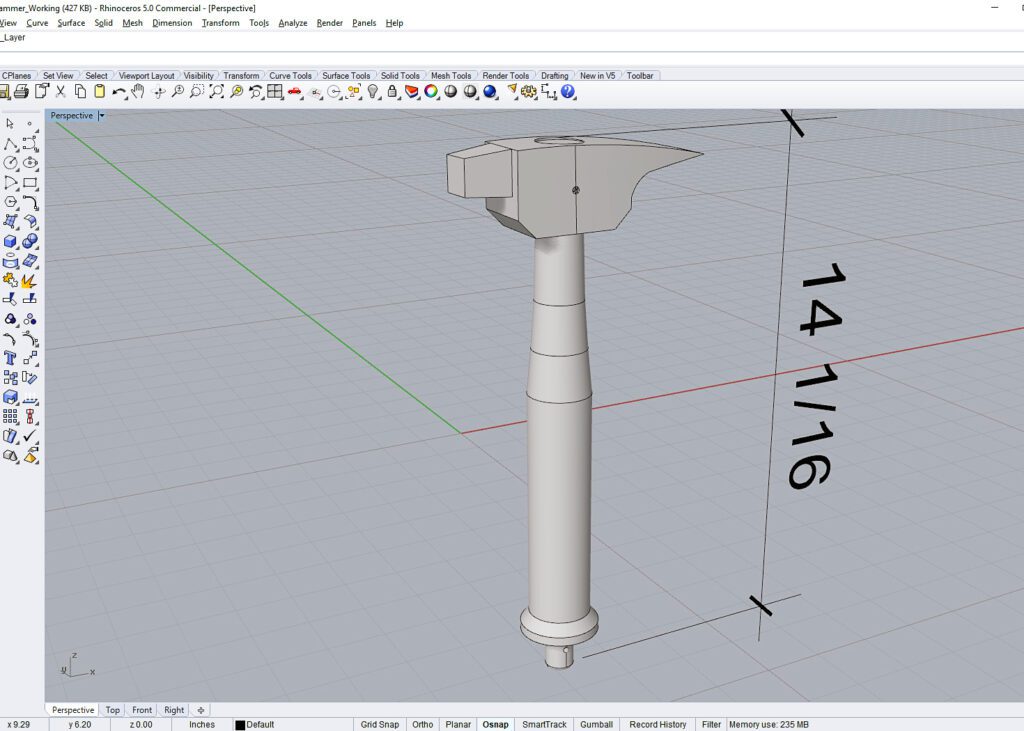The height and width of the screenshot is (731, 1024).
Task: Select the Text object tool
Action: [10, 358]
